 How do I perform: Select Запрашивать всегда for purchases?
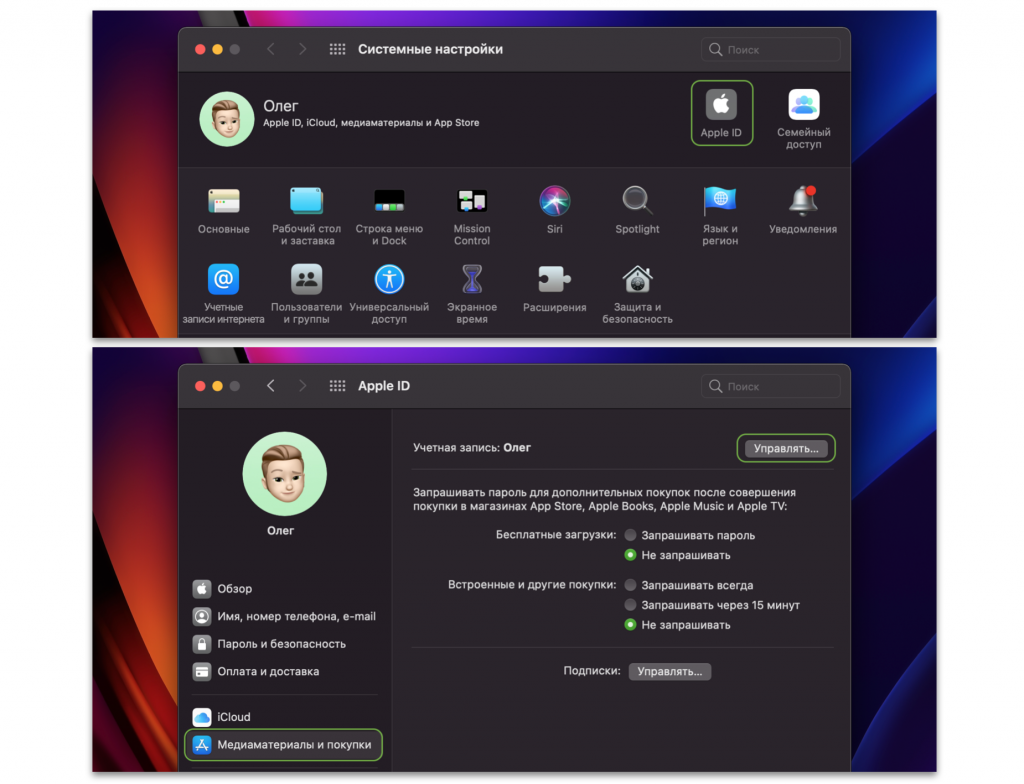click(x=630, y=585)
